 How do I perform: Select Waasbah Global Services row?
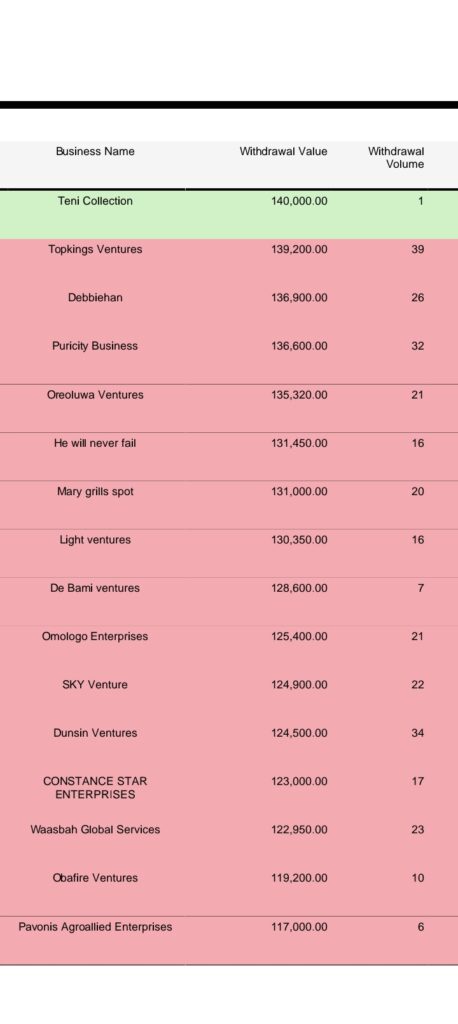click(x=229, y=843)
